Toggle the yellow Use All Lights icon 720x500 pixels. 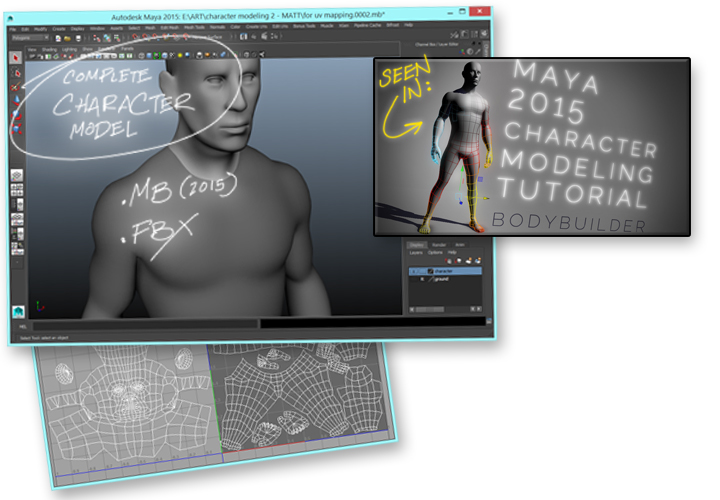[x=180, y=56]
